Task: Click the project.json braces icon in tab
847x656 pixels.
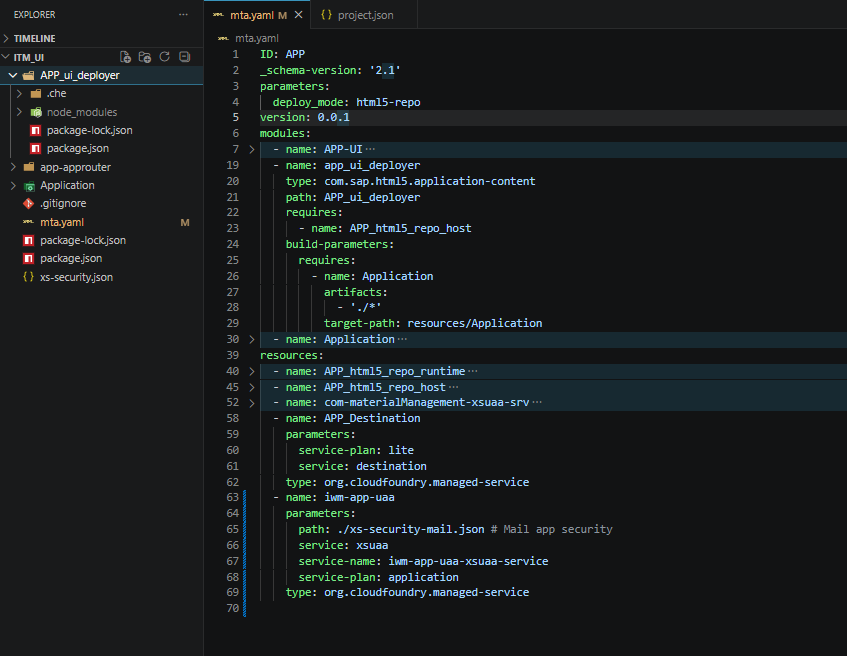Action: click(326, 15)
